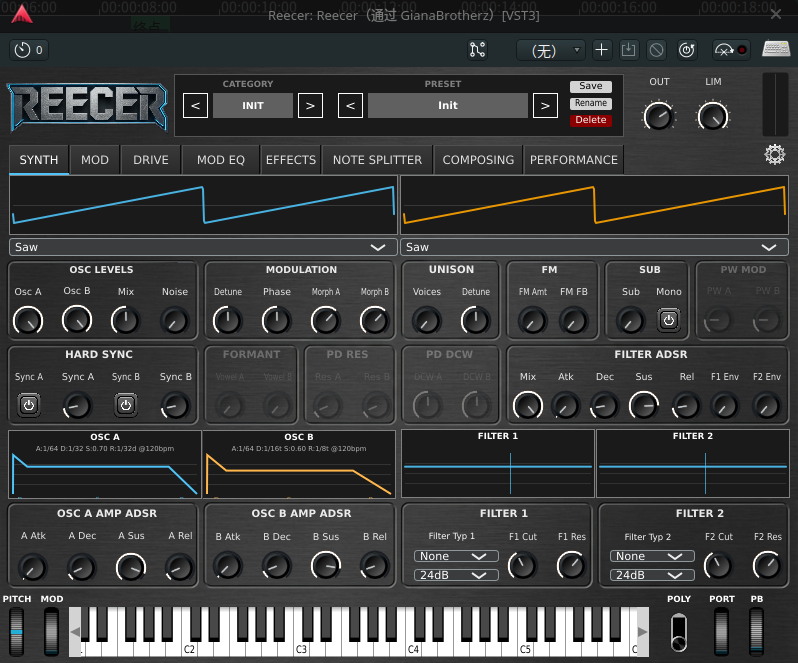Image resolution: width=798 pixels, height=663 pixels.
Task: Toggle the first Sync A power button
Action: (29, 405)
